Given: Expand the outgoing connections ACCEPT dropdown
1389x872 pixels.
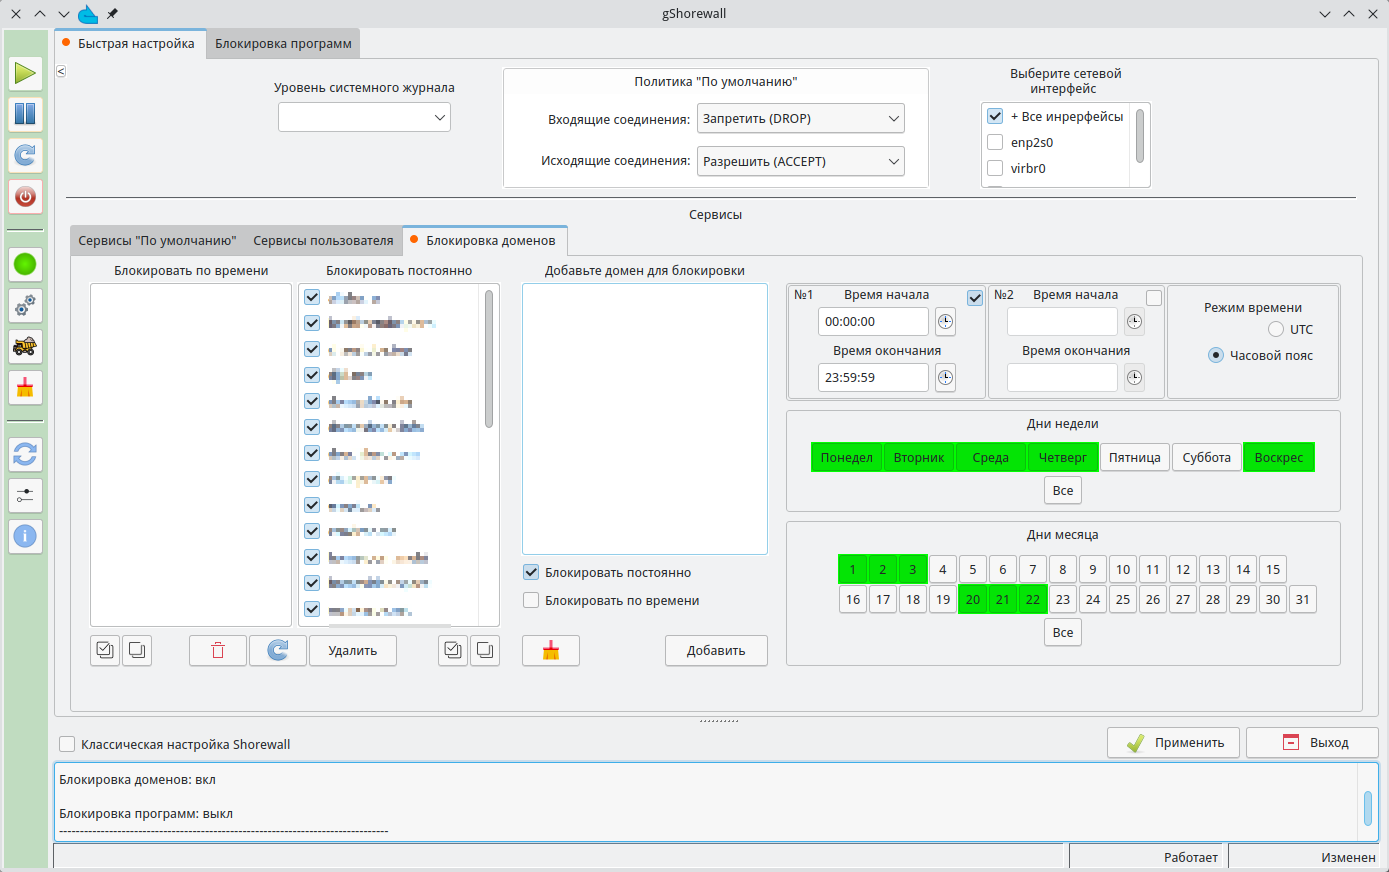Looking at the screenshot, I should click(x=800, y=161).
